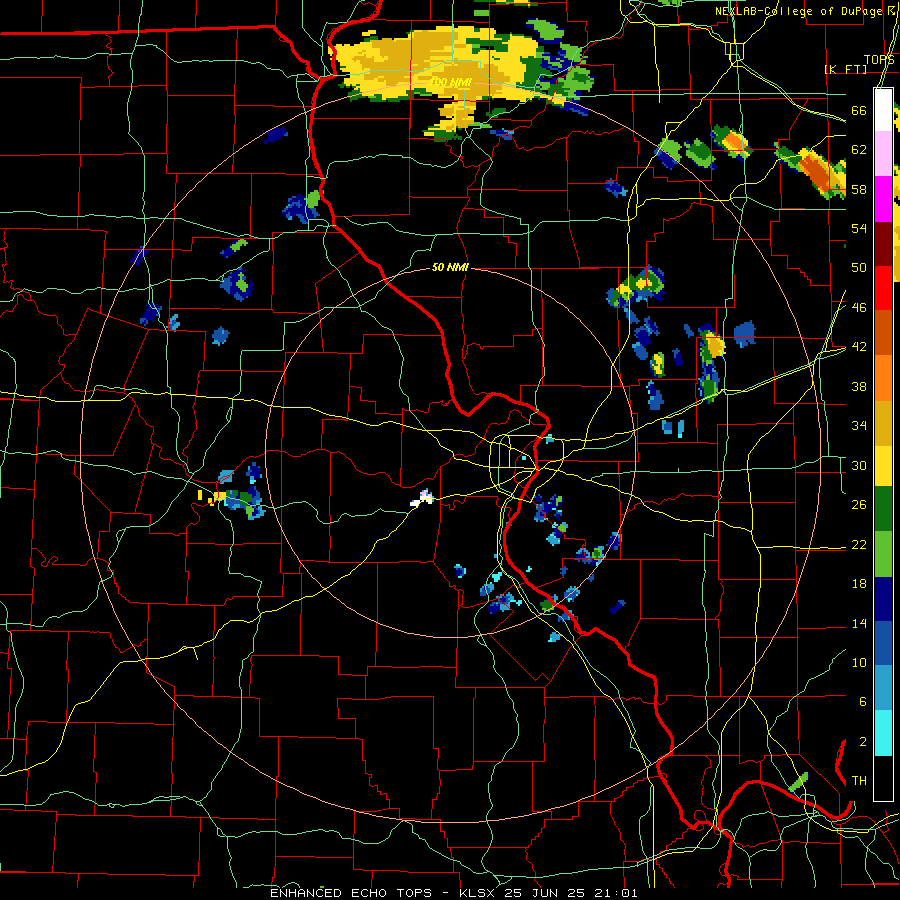
Task: Click the "42" legend value
Action: [x=859, y=347]
